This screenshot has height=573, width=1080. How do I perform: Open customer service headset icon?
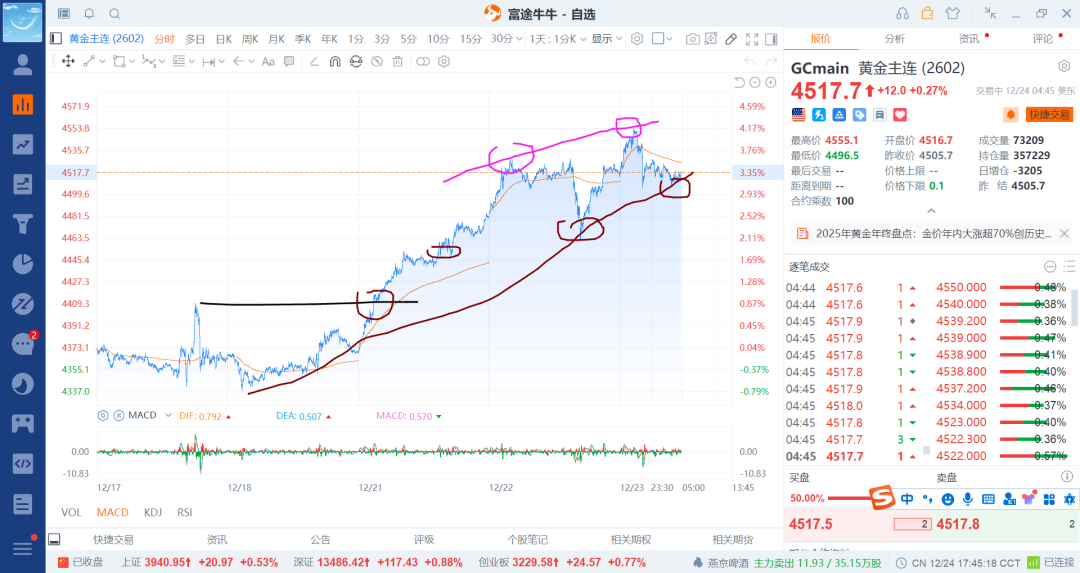pyautogui.click(x=902, y=14)
